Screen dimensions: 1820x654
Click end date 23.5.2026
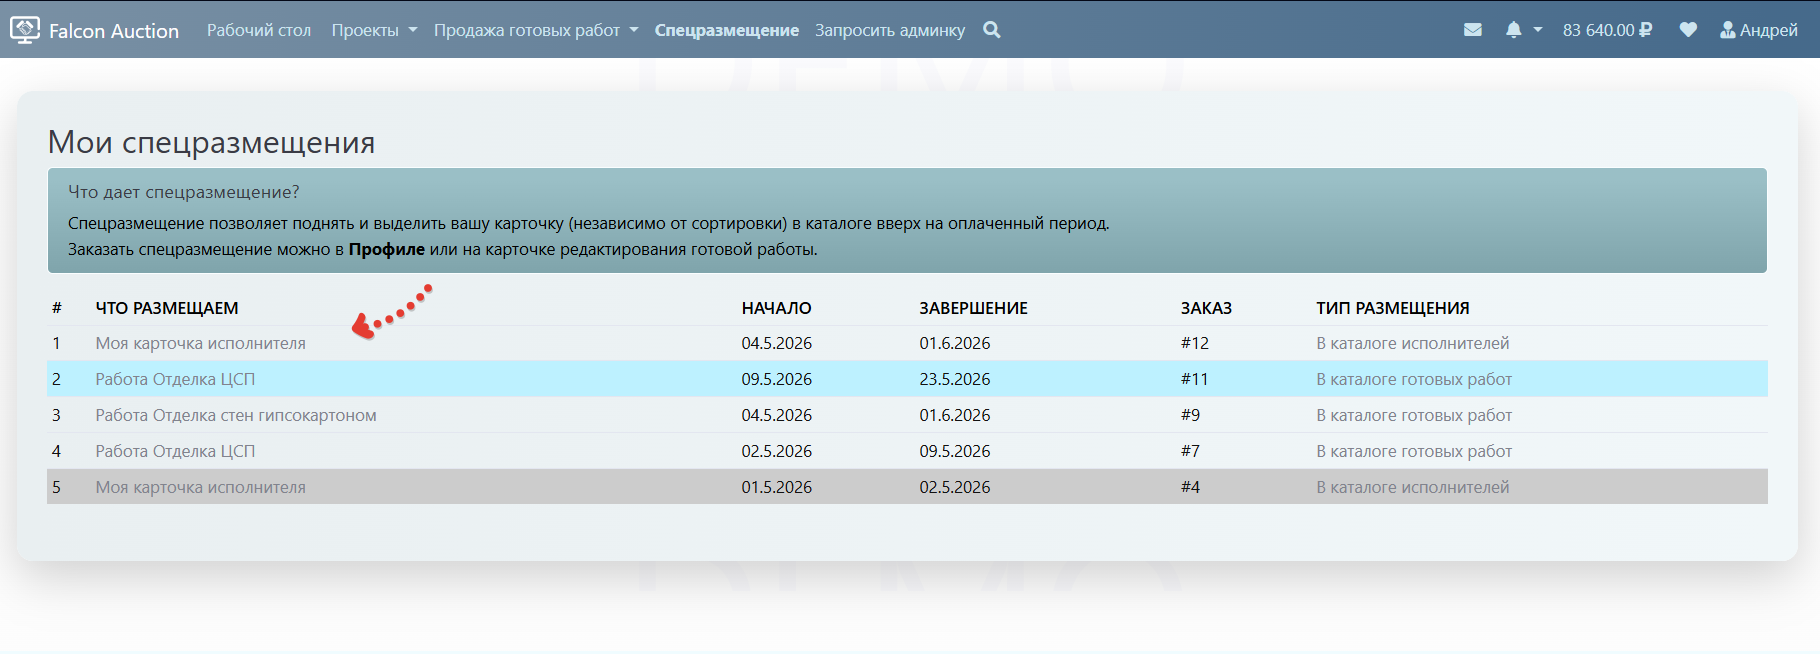[x=955, y=379]
